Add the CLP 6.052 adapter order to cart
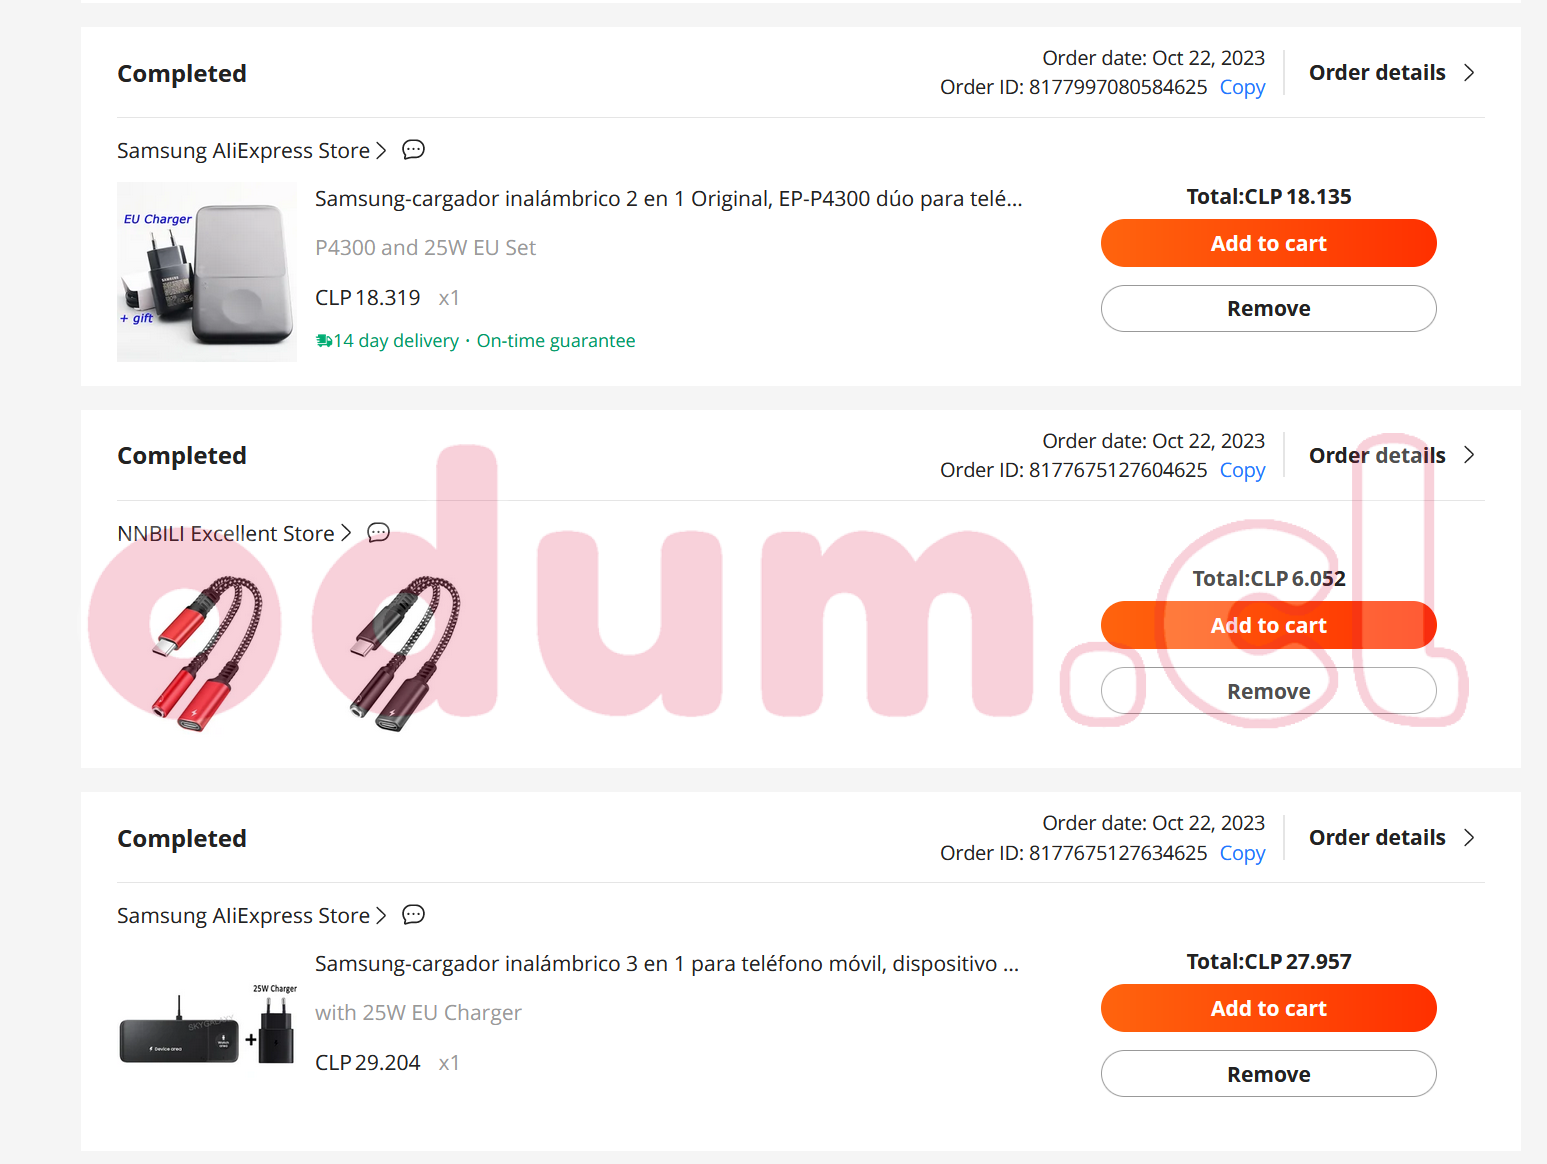 point(1268,625)
